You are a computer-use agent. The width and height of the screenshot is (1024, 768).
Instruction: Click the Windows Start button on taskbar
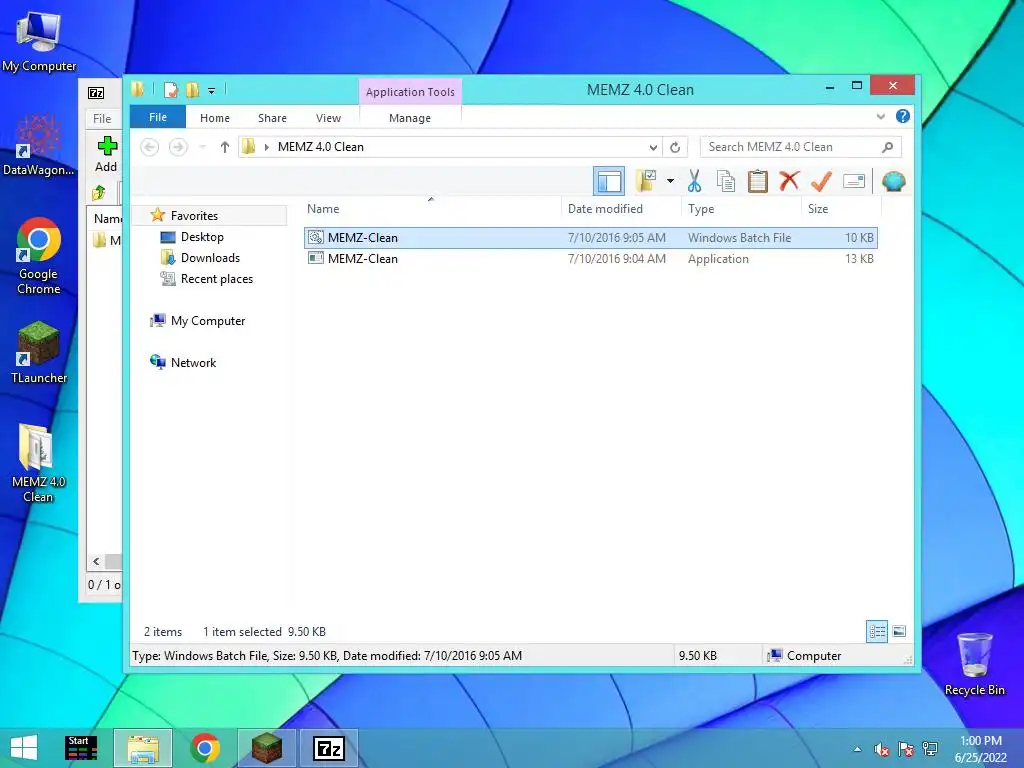[24, 748]
